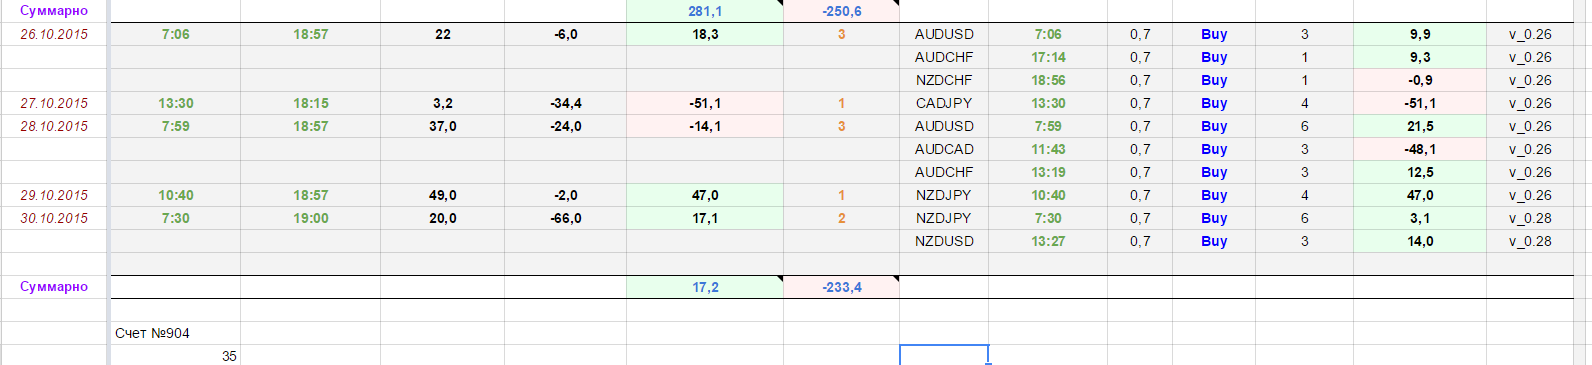Click the top summary cell showing -250,6
Screen dimensions: 1592x365
842,11
